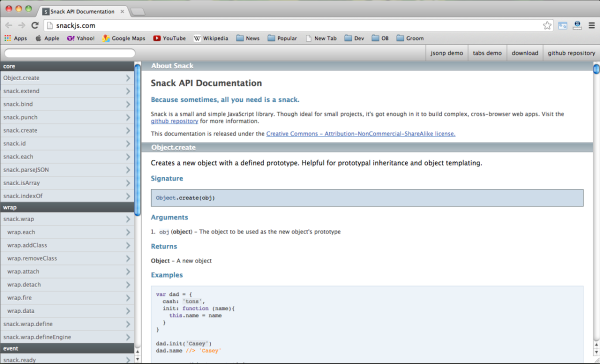600x364 pixels.
Task: Expand snack.parseJSON chevron in sidebar
Action: [x=128, y=170]
